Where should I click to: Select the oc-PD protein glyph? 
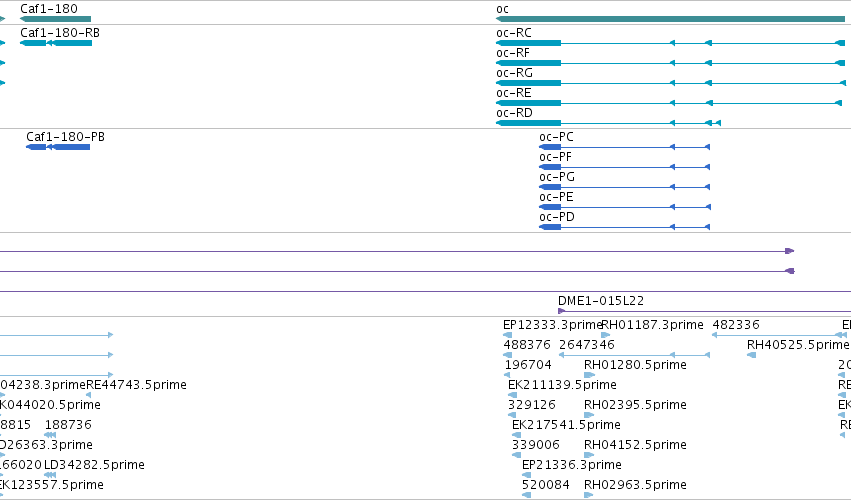click(625, 227)
